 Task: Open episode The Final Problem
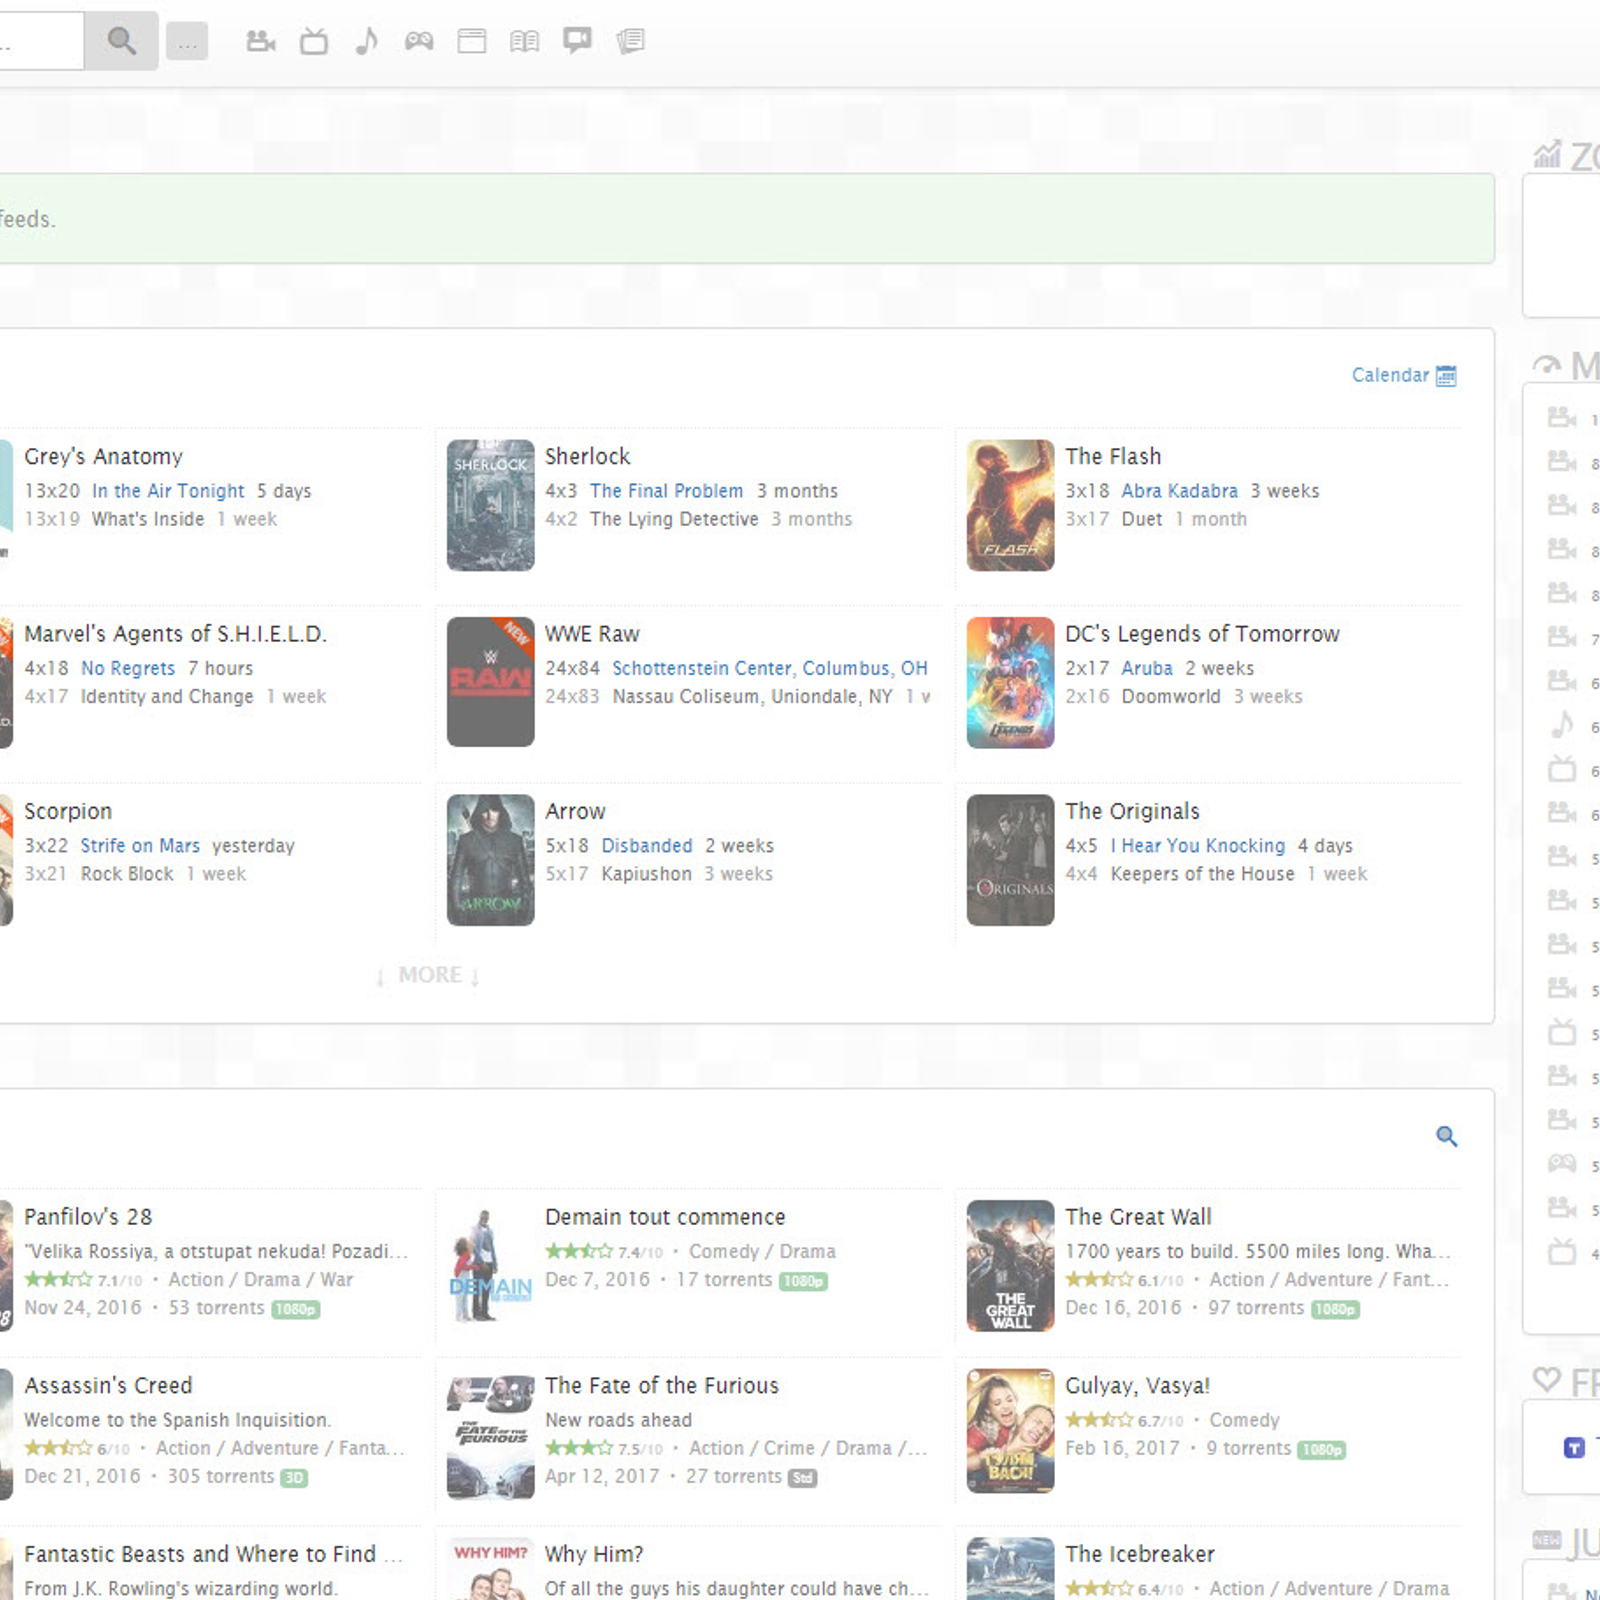666,491
